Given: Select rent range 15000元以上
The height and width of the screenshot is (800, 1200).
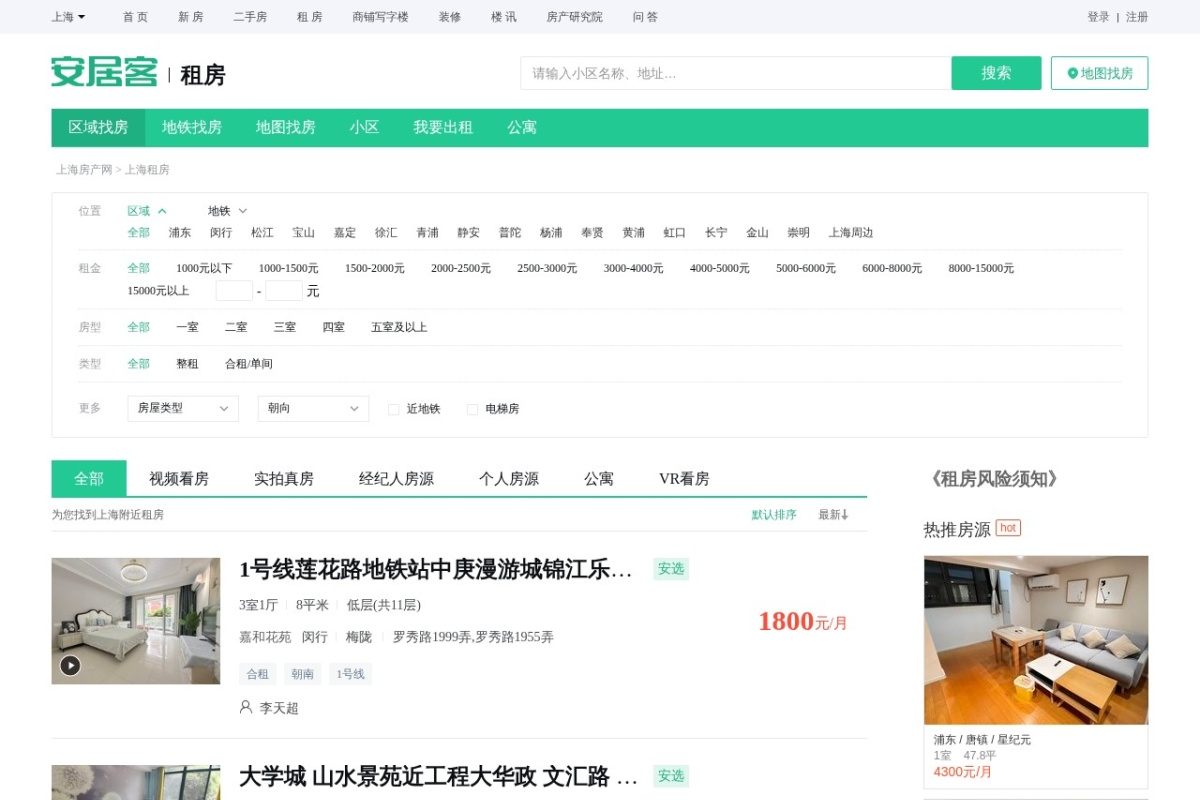Looking at the screenshot, I should (x=158, y=291).
